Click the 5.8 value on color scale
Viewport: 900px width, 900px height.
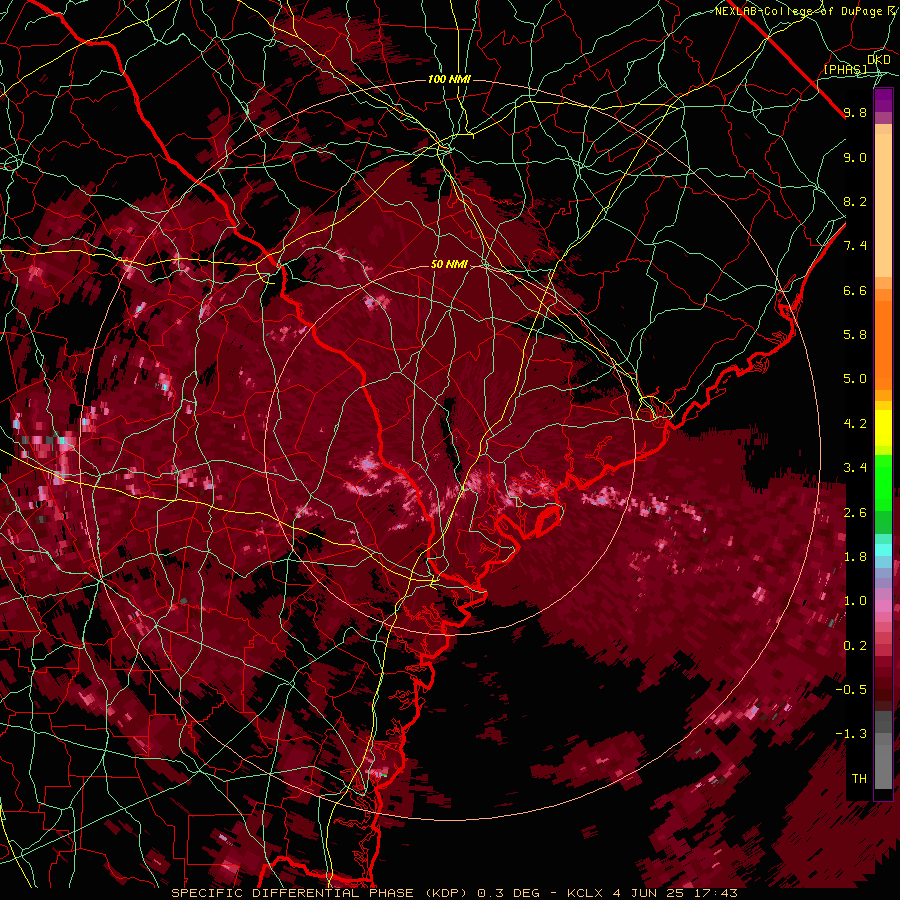[855, 335]
